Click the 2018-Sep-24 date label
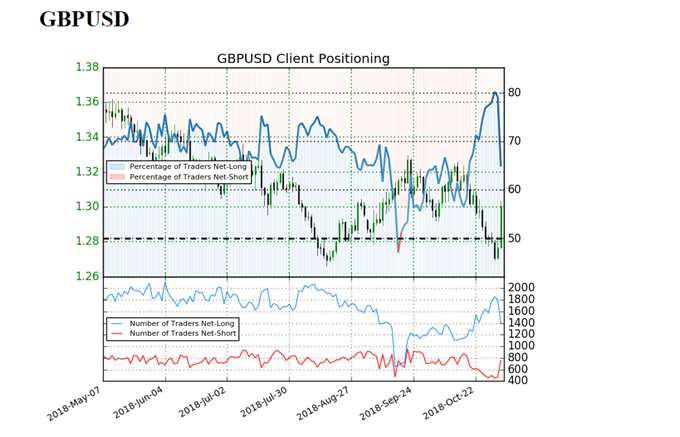This screenshot has height=437, width=680. [x=386, y=403]
